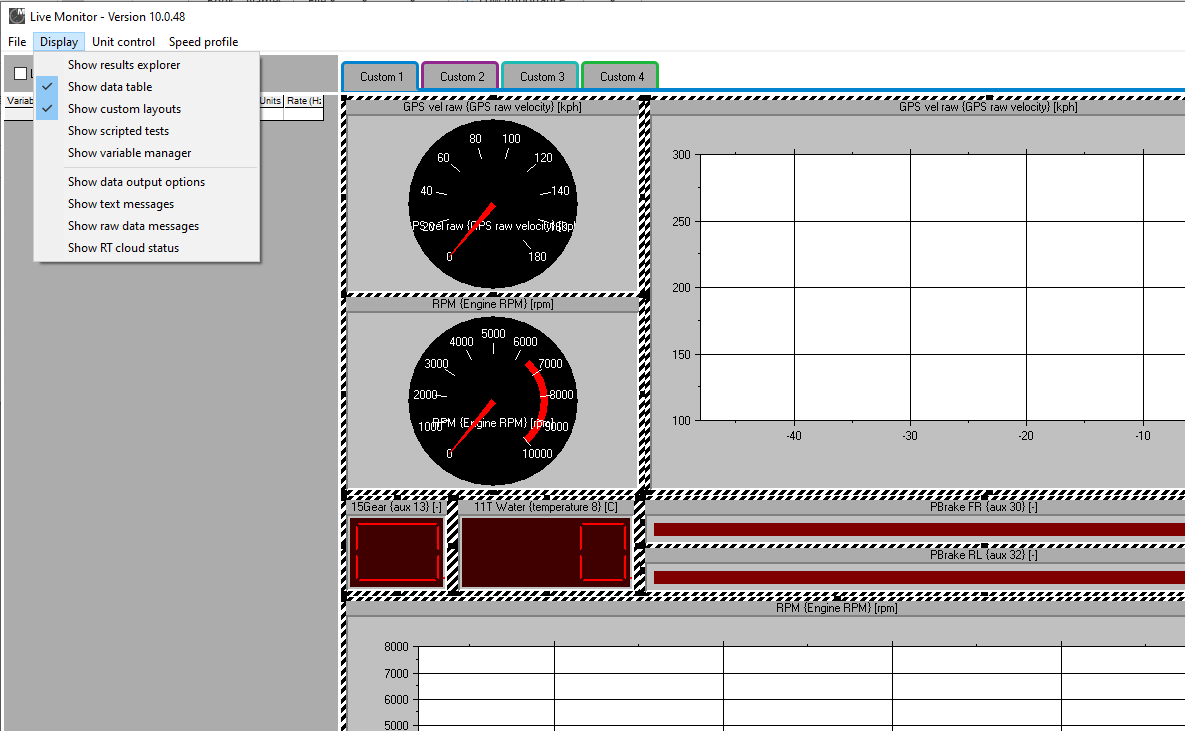Click the GPS raw velocity dial gauge

coord(492,200)
